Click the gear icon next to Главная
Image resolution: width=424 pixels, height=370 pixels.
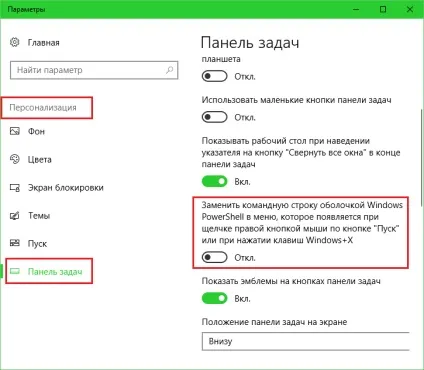click(x=15, y=42)
